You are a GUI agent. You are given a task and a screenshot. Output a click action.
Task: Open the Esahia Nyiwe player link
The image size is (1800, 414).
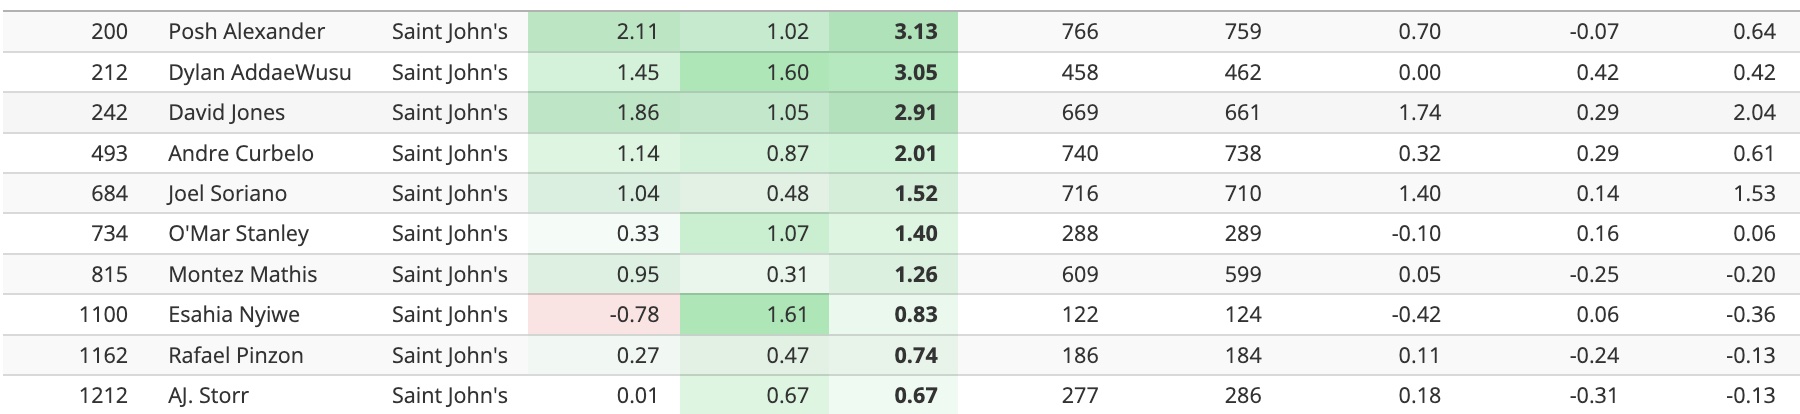click(x=233, y=315)
